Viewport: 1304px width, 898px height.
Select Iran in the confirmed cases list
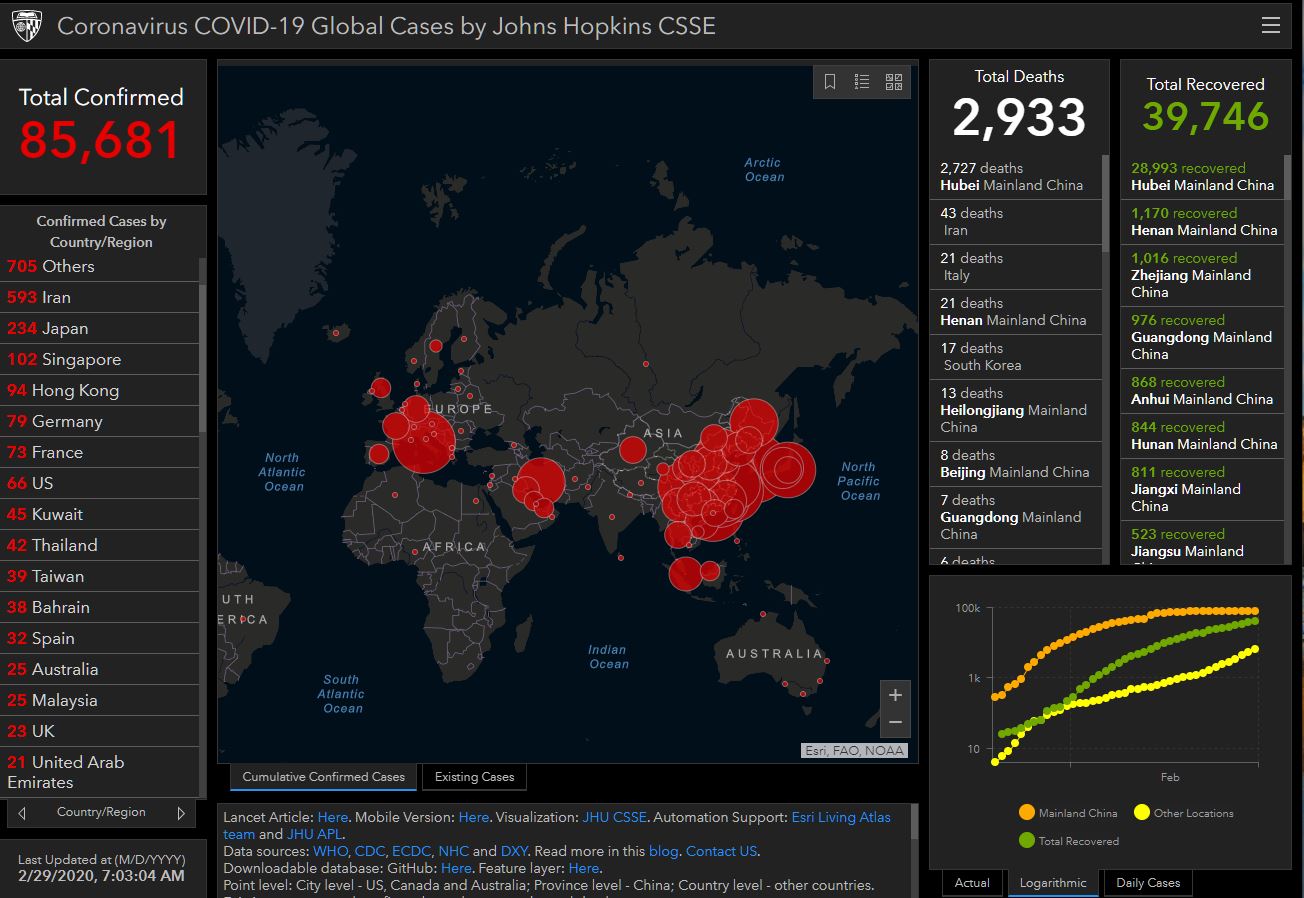(100, 297)
